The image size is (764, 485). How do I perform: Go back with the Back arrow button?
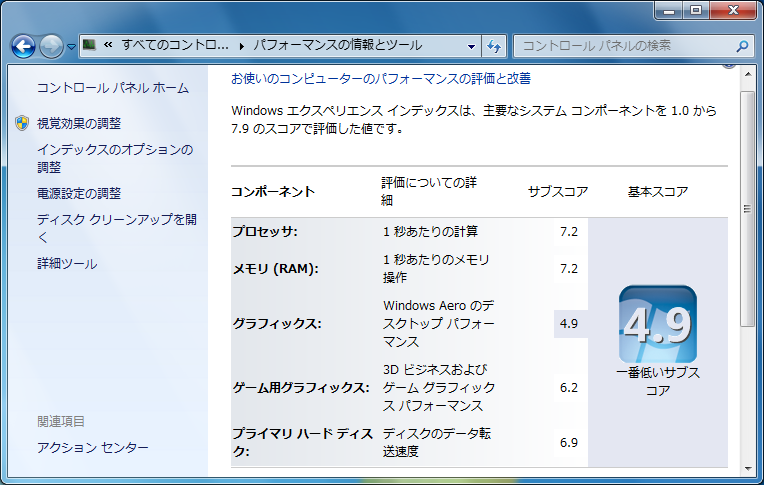tap(23, 47)
